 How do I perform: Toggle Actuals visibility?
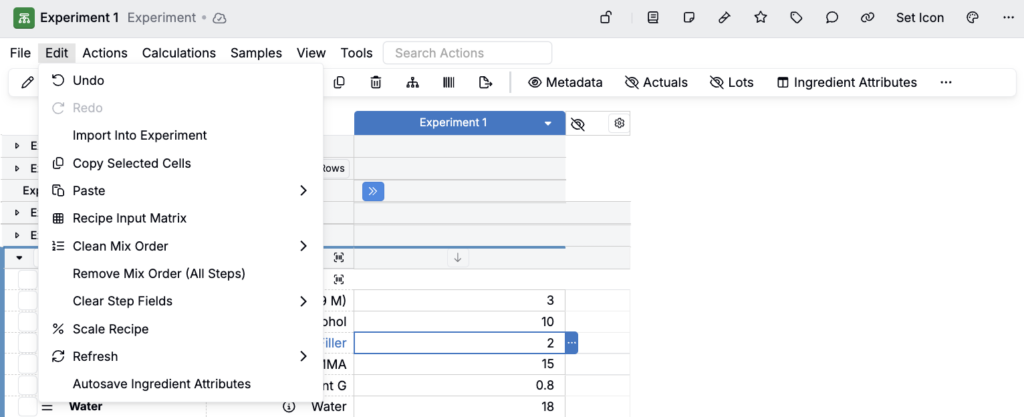point(656,83)
